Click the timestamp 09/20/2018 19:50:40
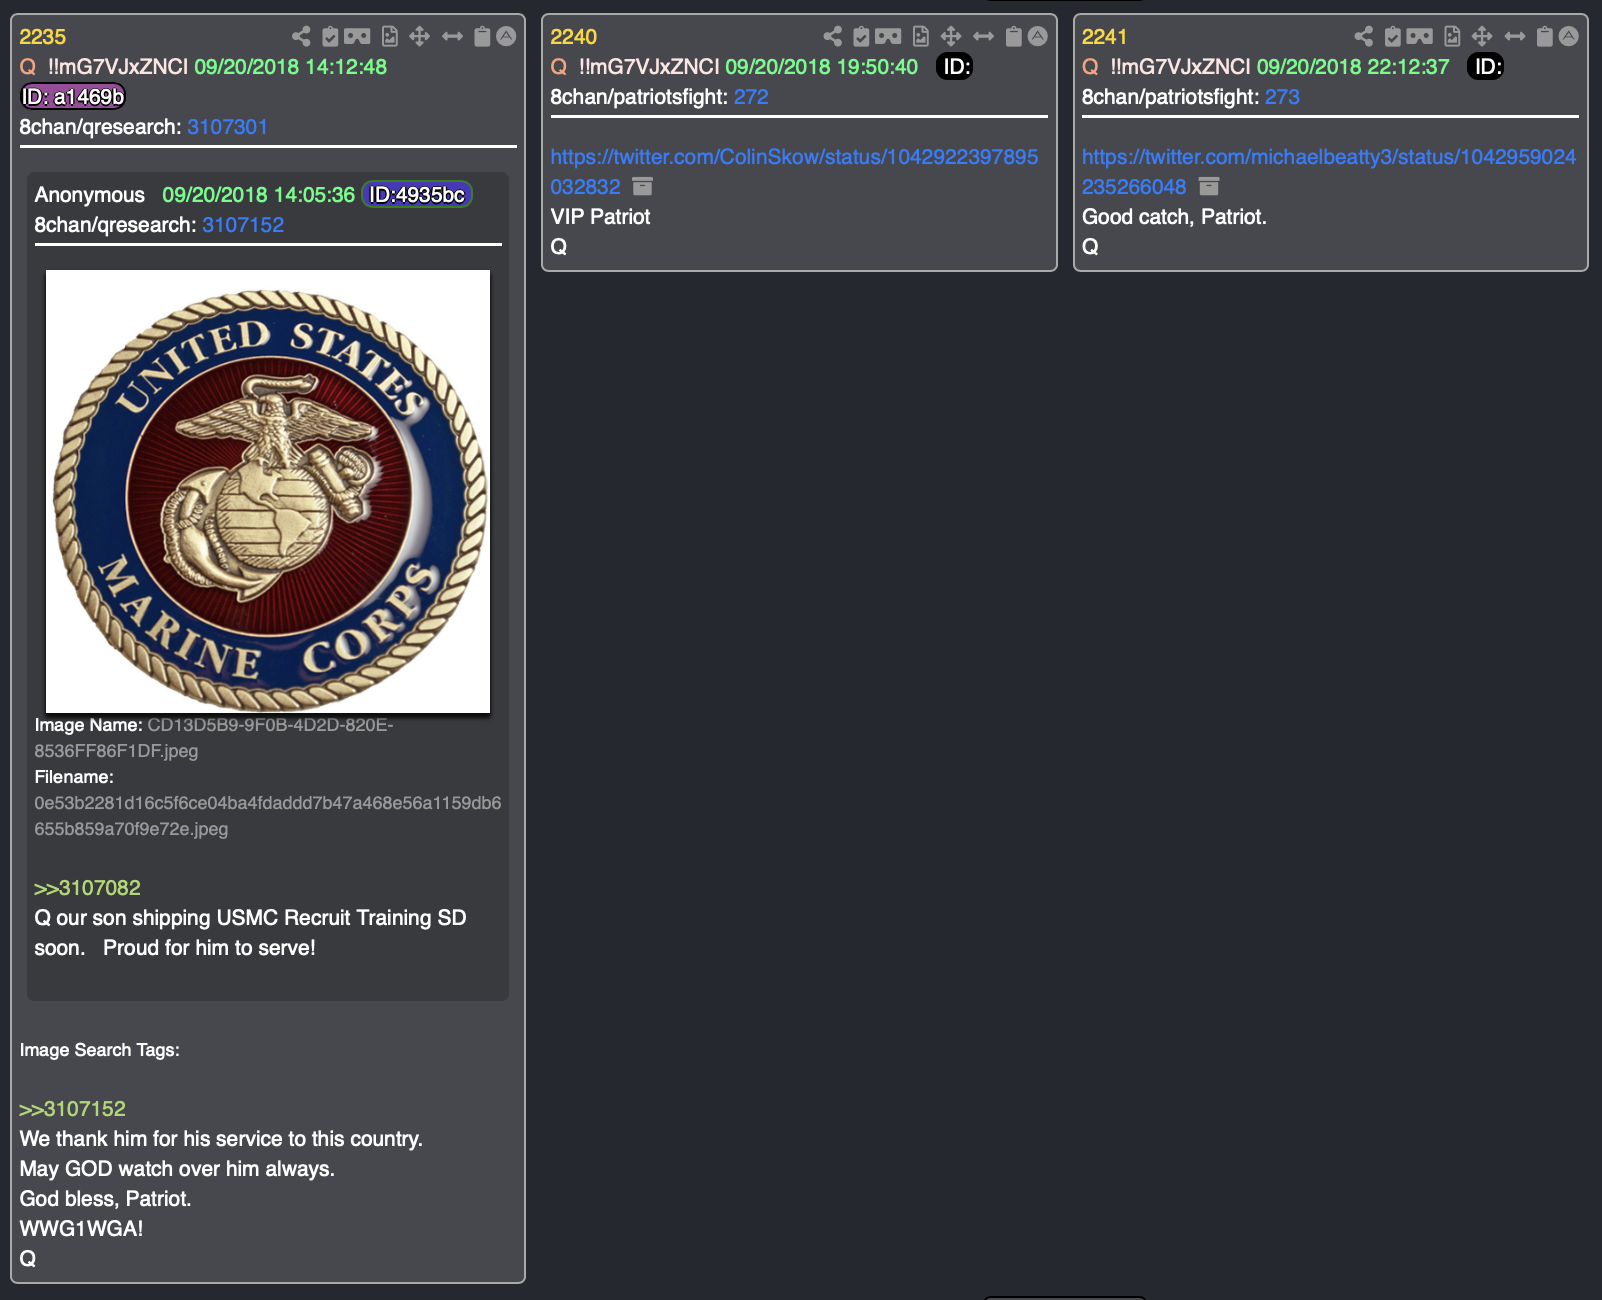The image size is (1602, 1300). click(821, 67)
